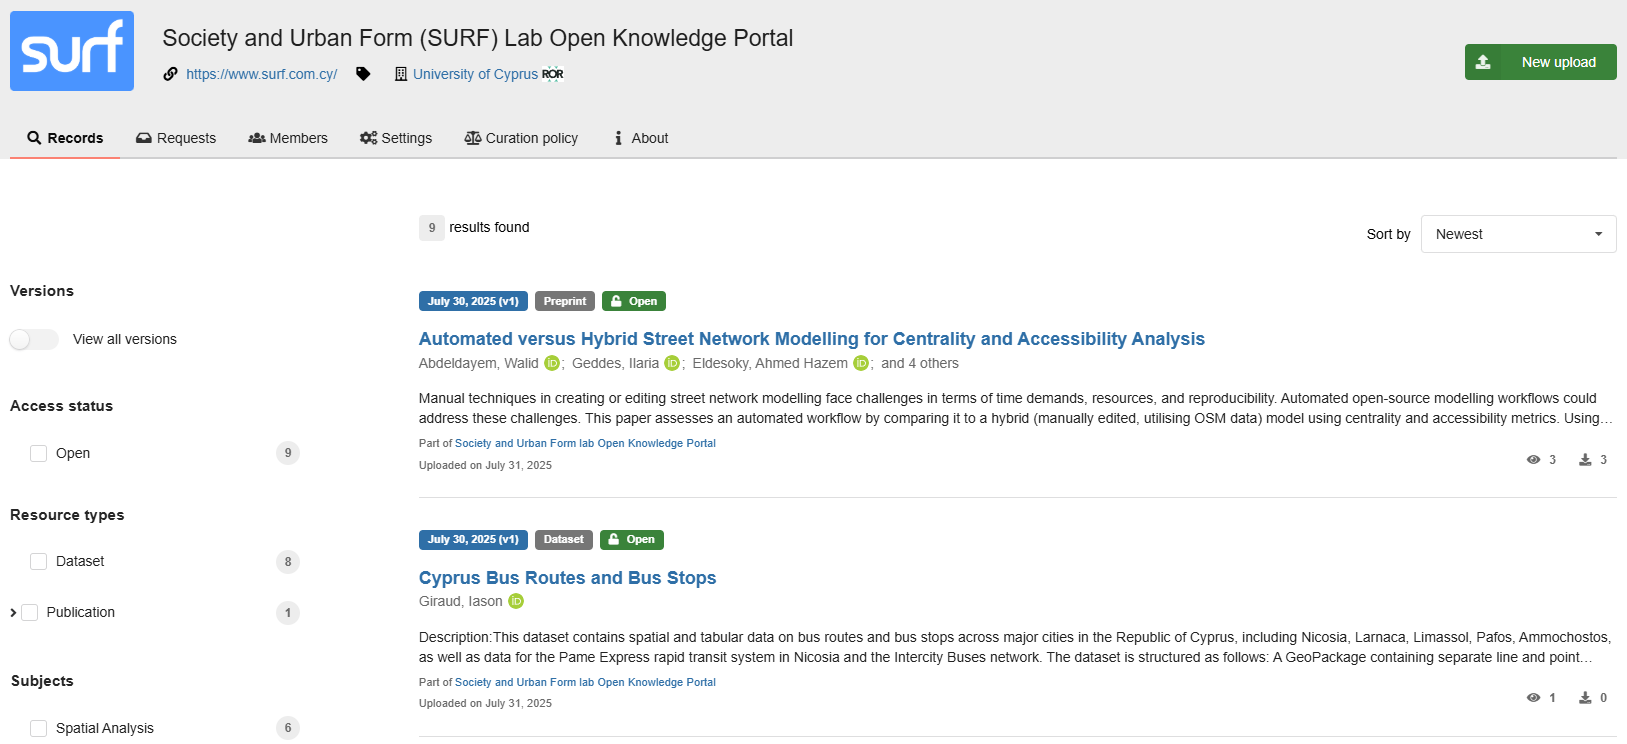1627x744 pixels.
Task: Click the ORCID icon next to Eldesoky, Ahmed Hazem
Action: tap(861, 363)
